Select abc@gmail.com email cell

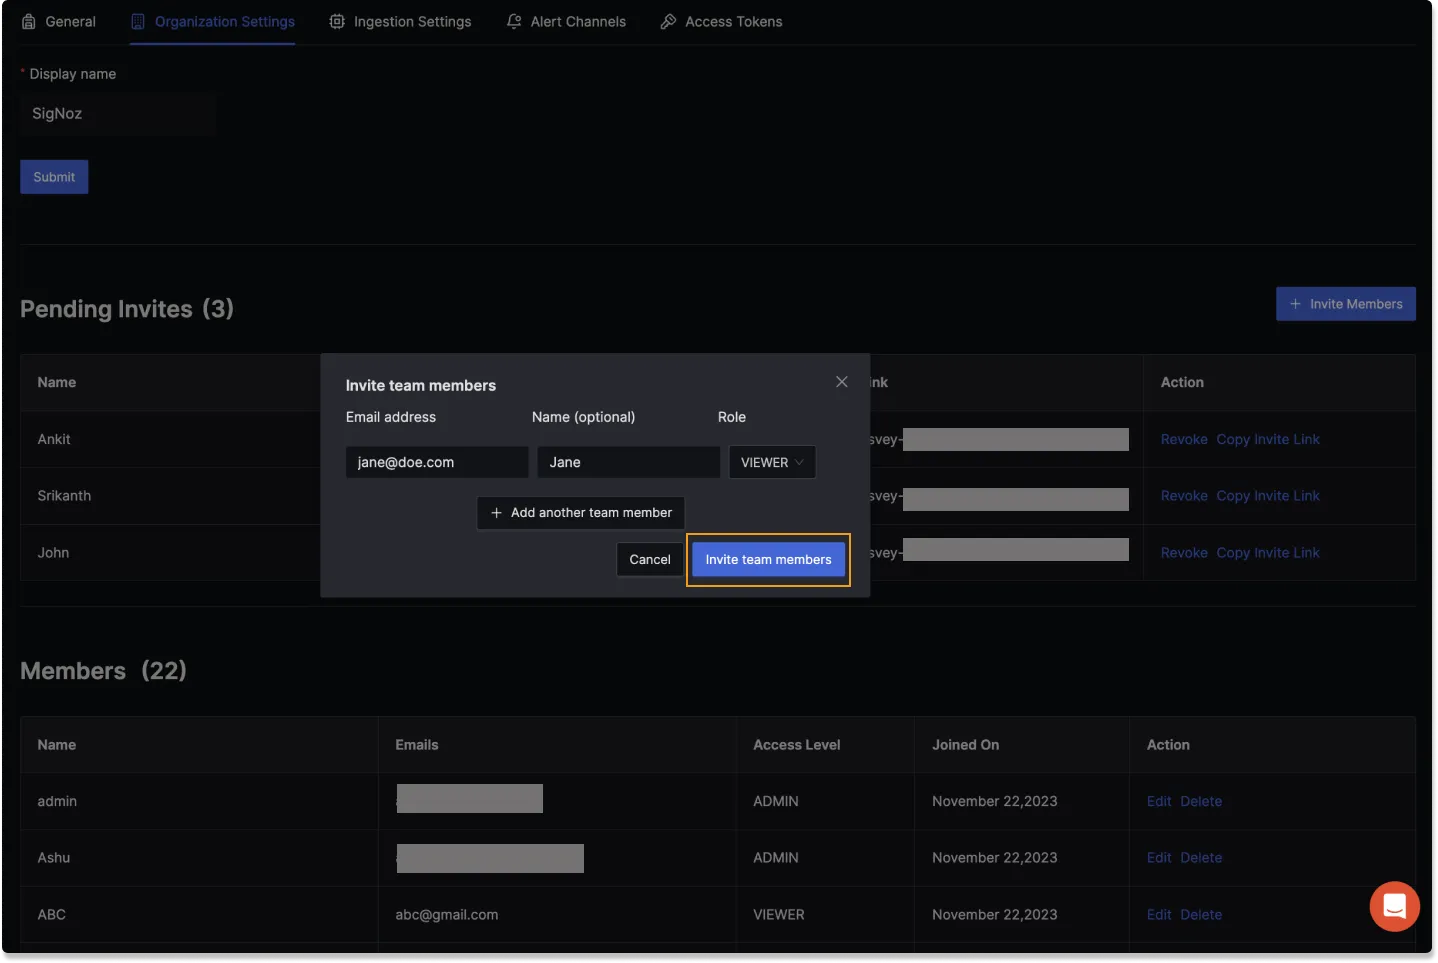click(x=446, y=915)
